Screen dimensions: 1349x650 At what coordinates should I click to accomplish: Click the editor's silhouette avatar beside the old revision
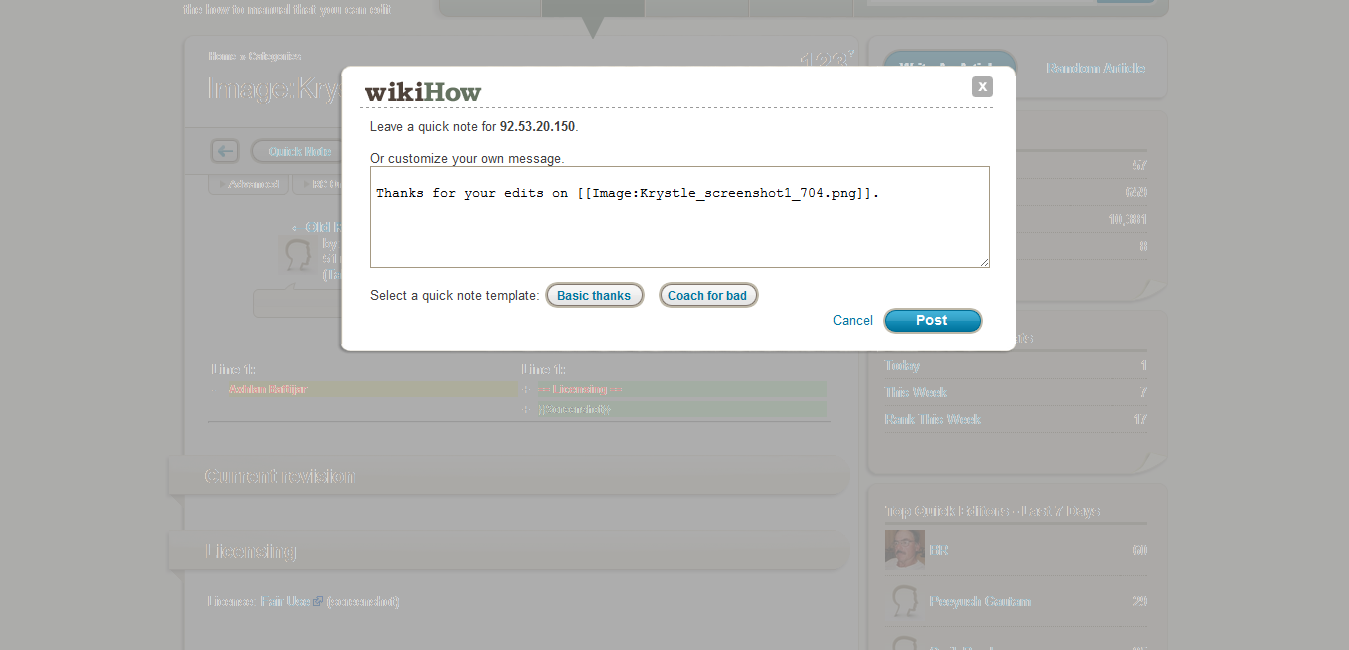pyautogui.click(x=297, y=255)
